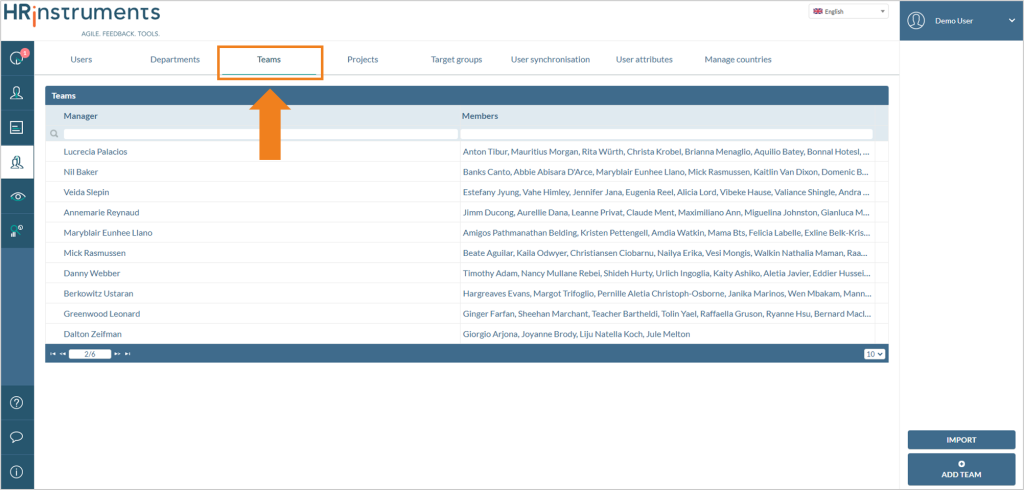1024x490 pixels.
Task: Click the HR Instruments logo
Action: pos(82,18)
